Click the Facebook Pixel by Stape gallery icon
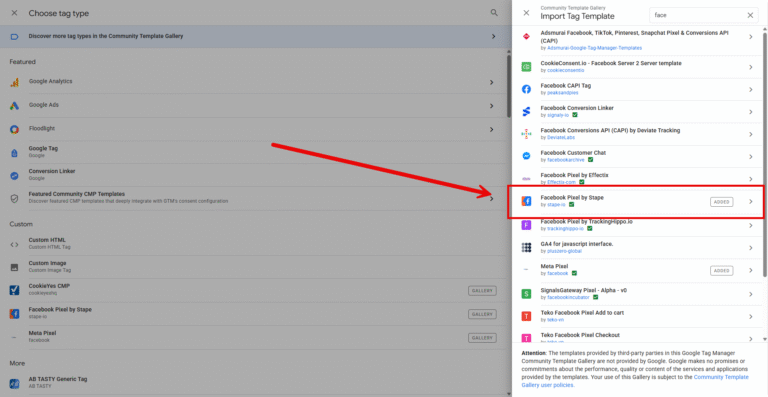The width and height of the screenshot is (768, 397). 526,201
